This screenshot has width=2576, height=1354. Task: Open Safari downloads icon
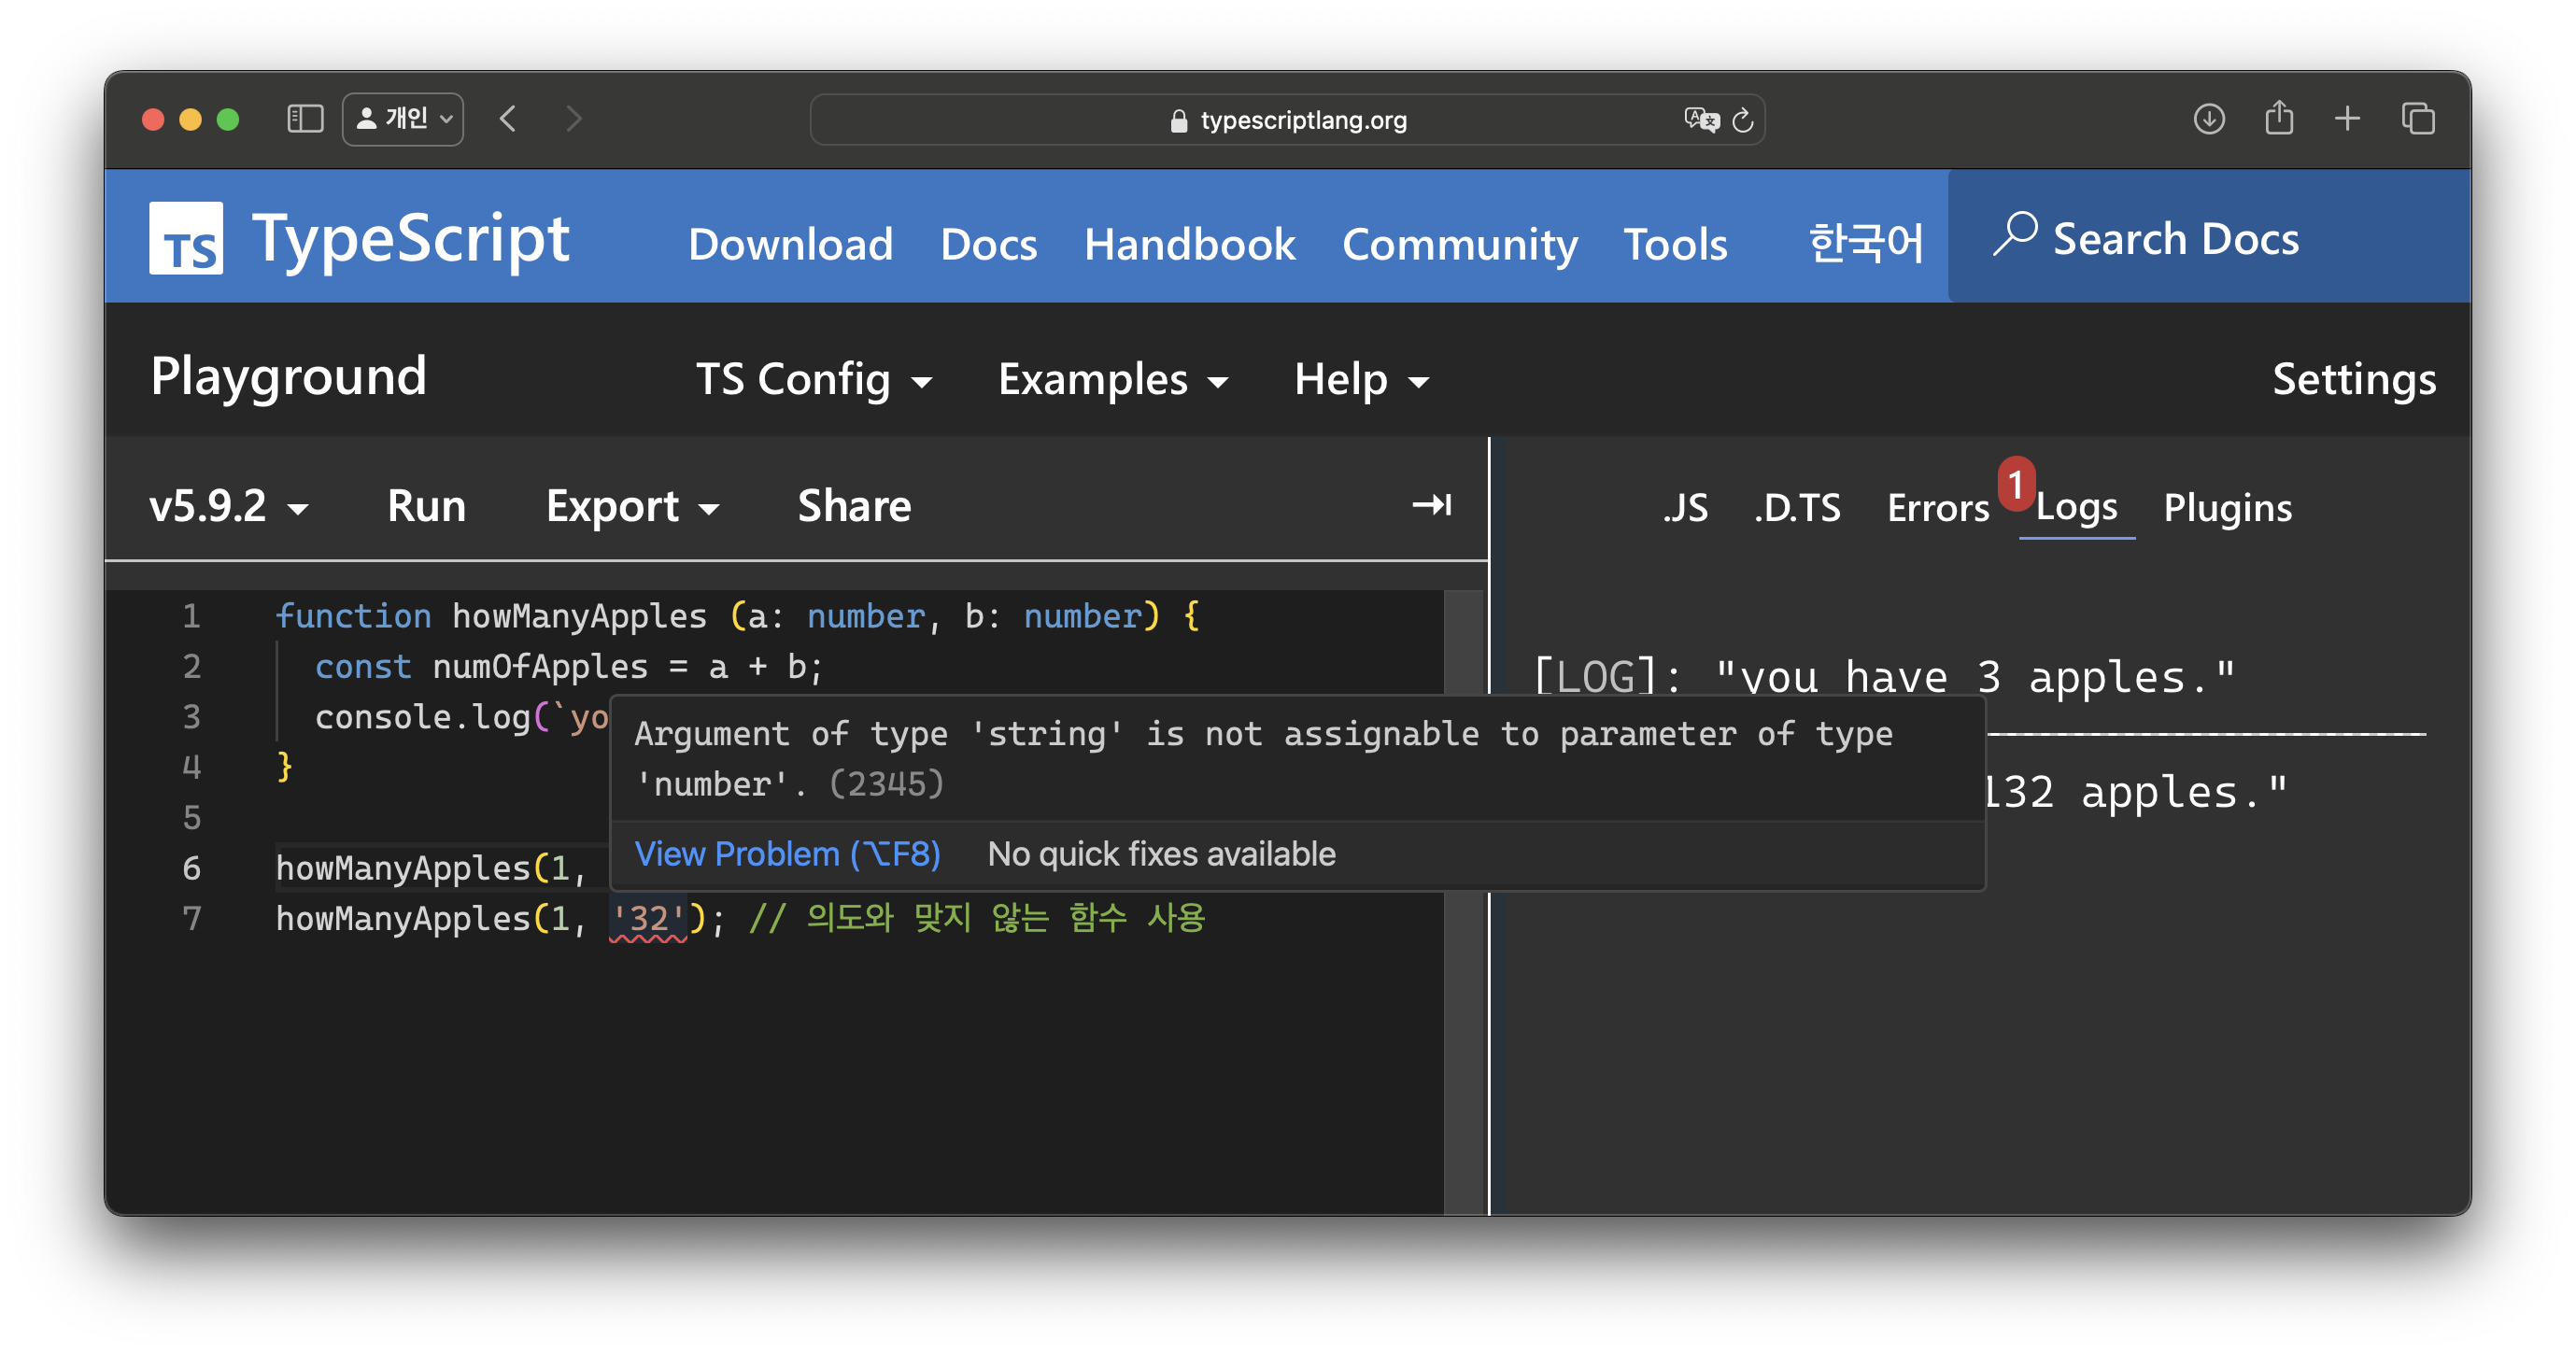pos(2208,119)
